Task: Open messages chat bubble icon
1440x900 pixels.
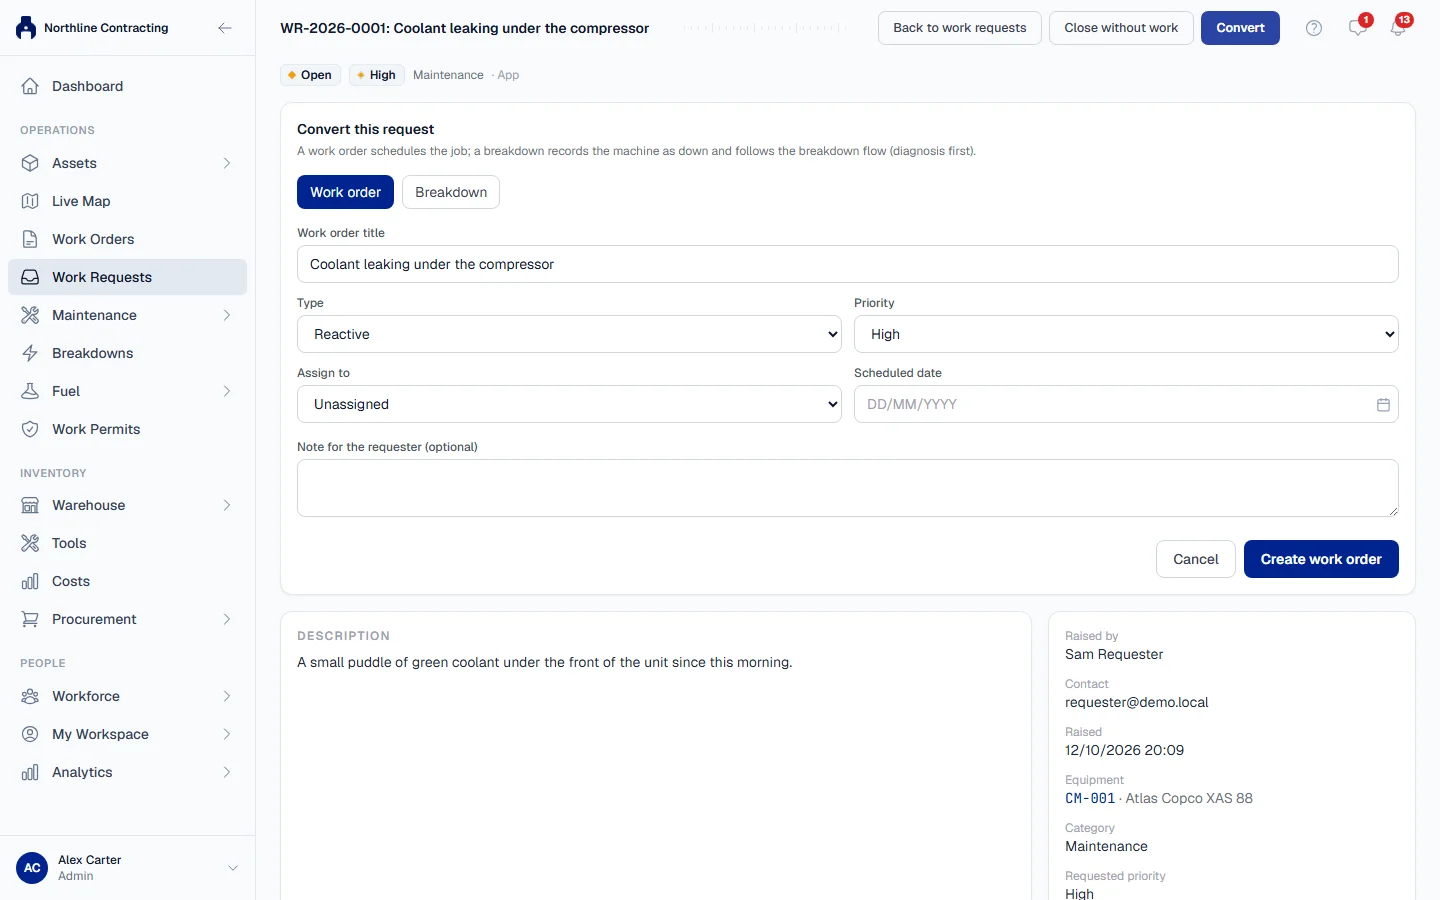Action: (x=1357, y=28)
